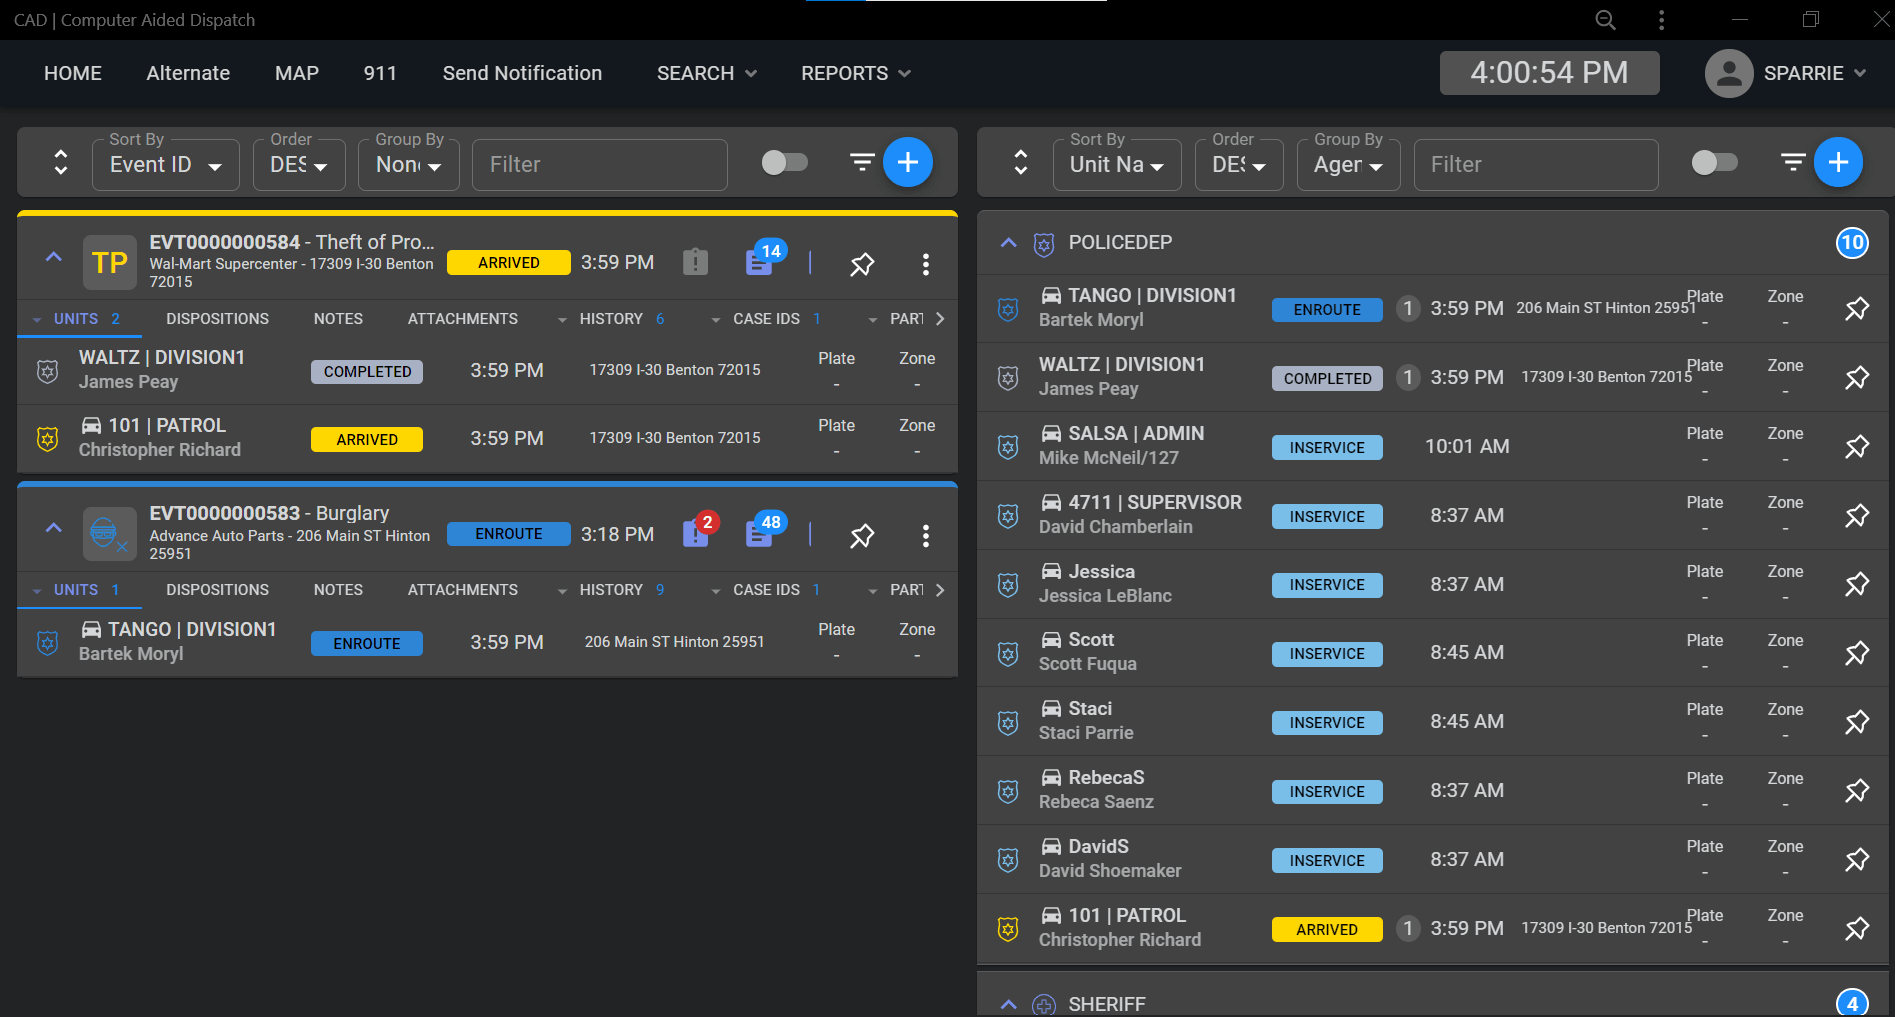Click the units panel expand/collapse all arrows
The height and width of the screenshot is (1017, 1895).
1021,162
